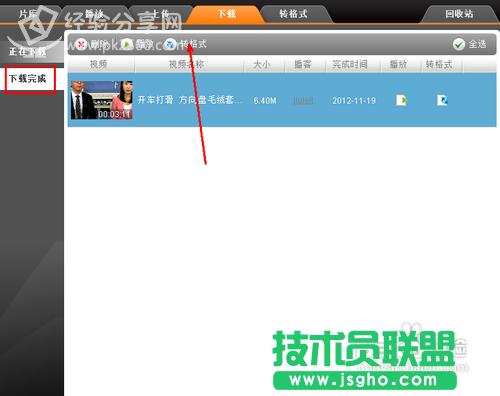
Task: Open the 转格式 top tab
Action: pyautogui.click(x=293, y=14)
